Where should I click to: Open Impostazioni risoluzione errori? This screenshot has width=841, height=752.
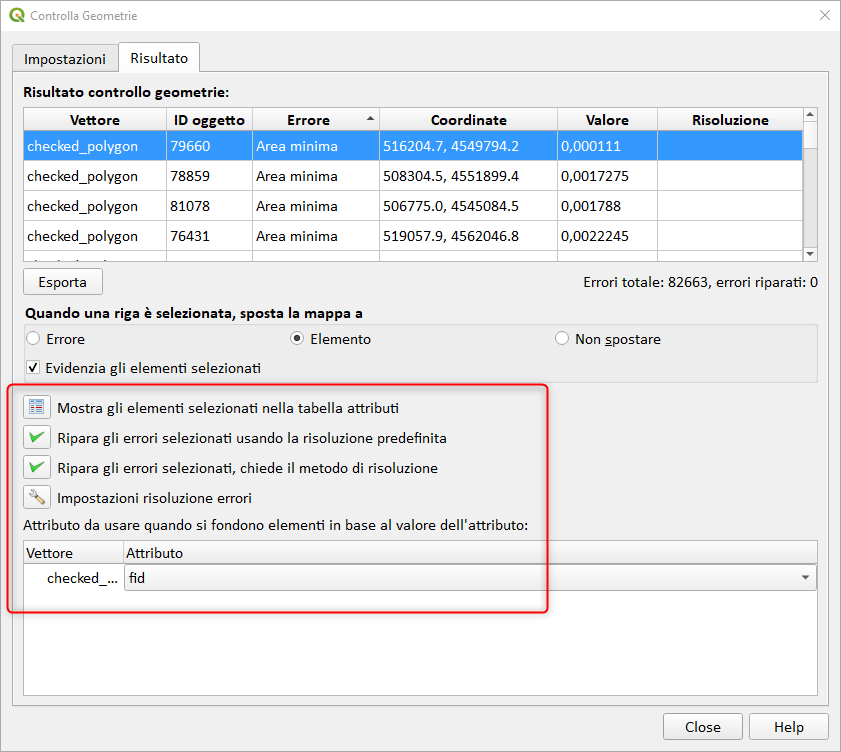click(37, 497)
